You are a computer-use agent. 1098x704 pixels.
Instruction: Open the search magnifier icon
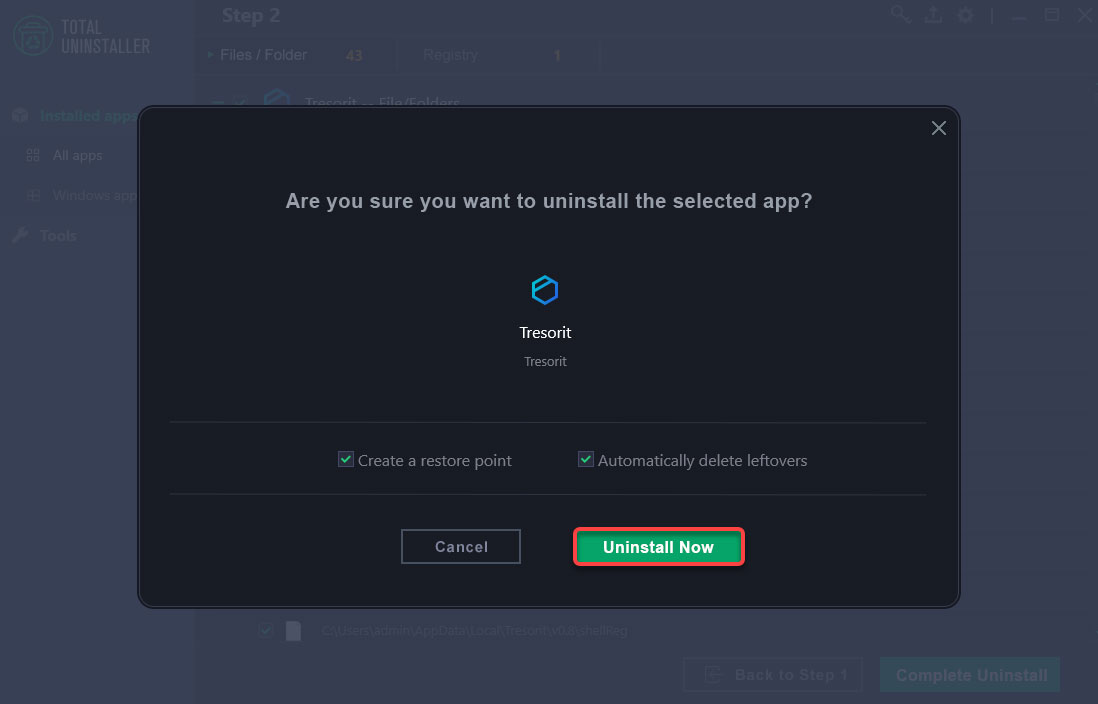click(901, 15)
